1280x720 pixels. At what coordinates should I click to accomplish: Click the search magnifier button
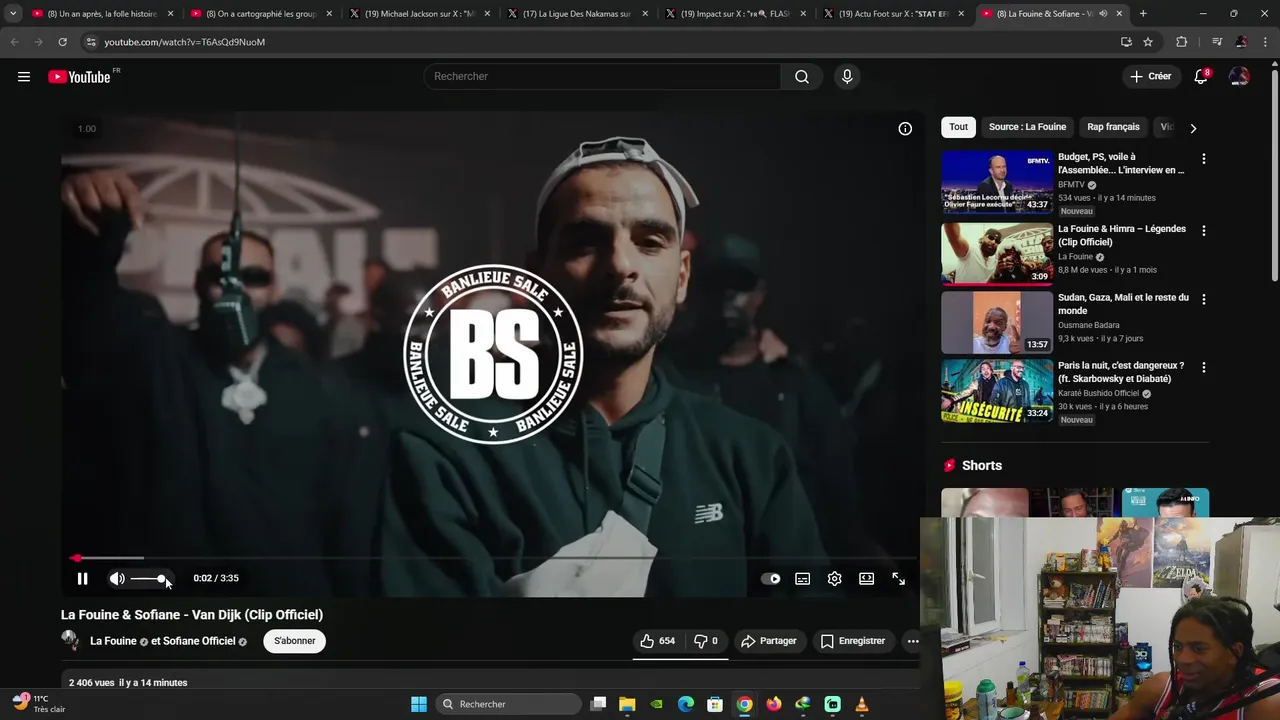click(802, 77)
